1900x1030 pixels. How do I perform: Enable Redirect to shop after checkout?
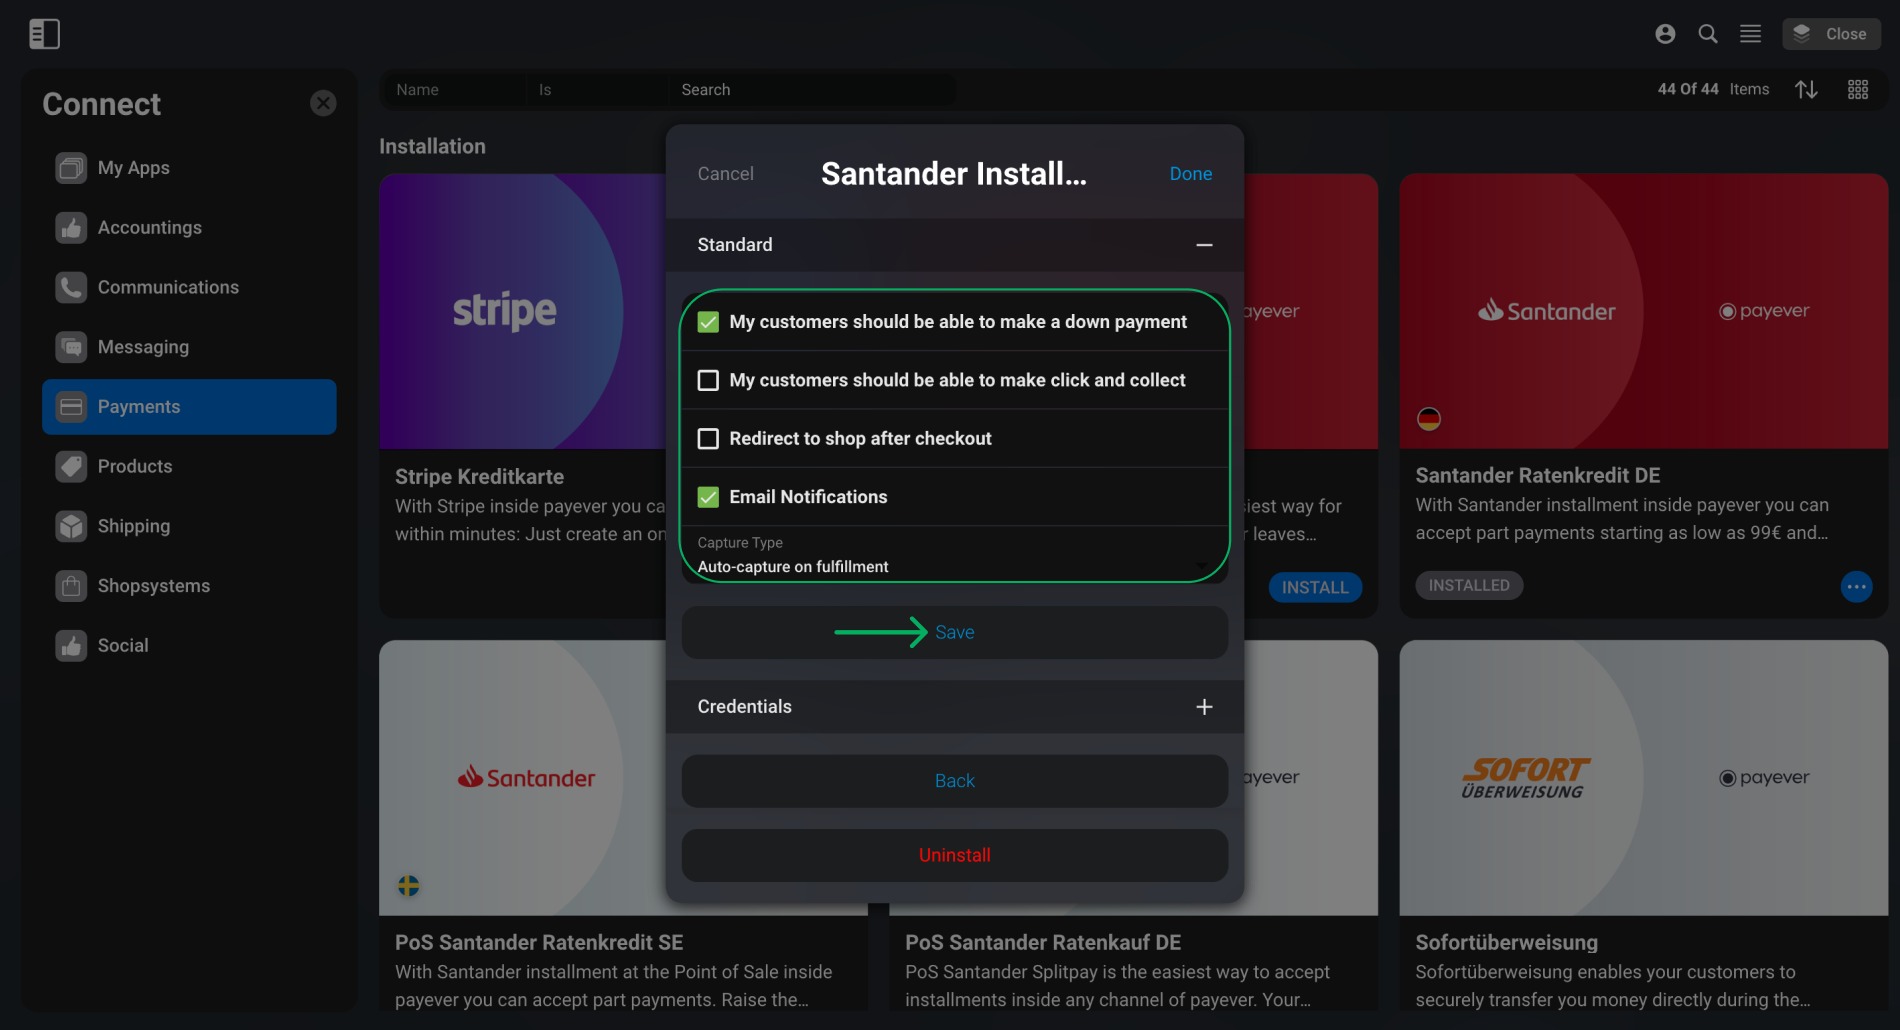(x=708, y=439)
